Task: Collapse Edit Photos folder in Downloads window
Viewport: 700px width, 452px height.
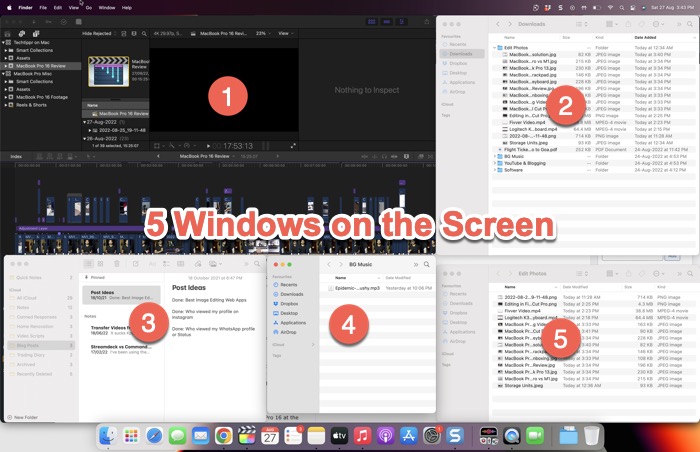Action: click(495, 48)
